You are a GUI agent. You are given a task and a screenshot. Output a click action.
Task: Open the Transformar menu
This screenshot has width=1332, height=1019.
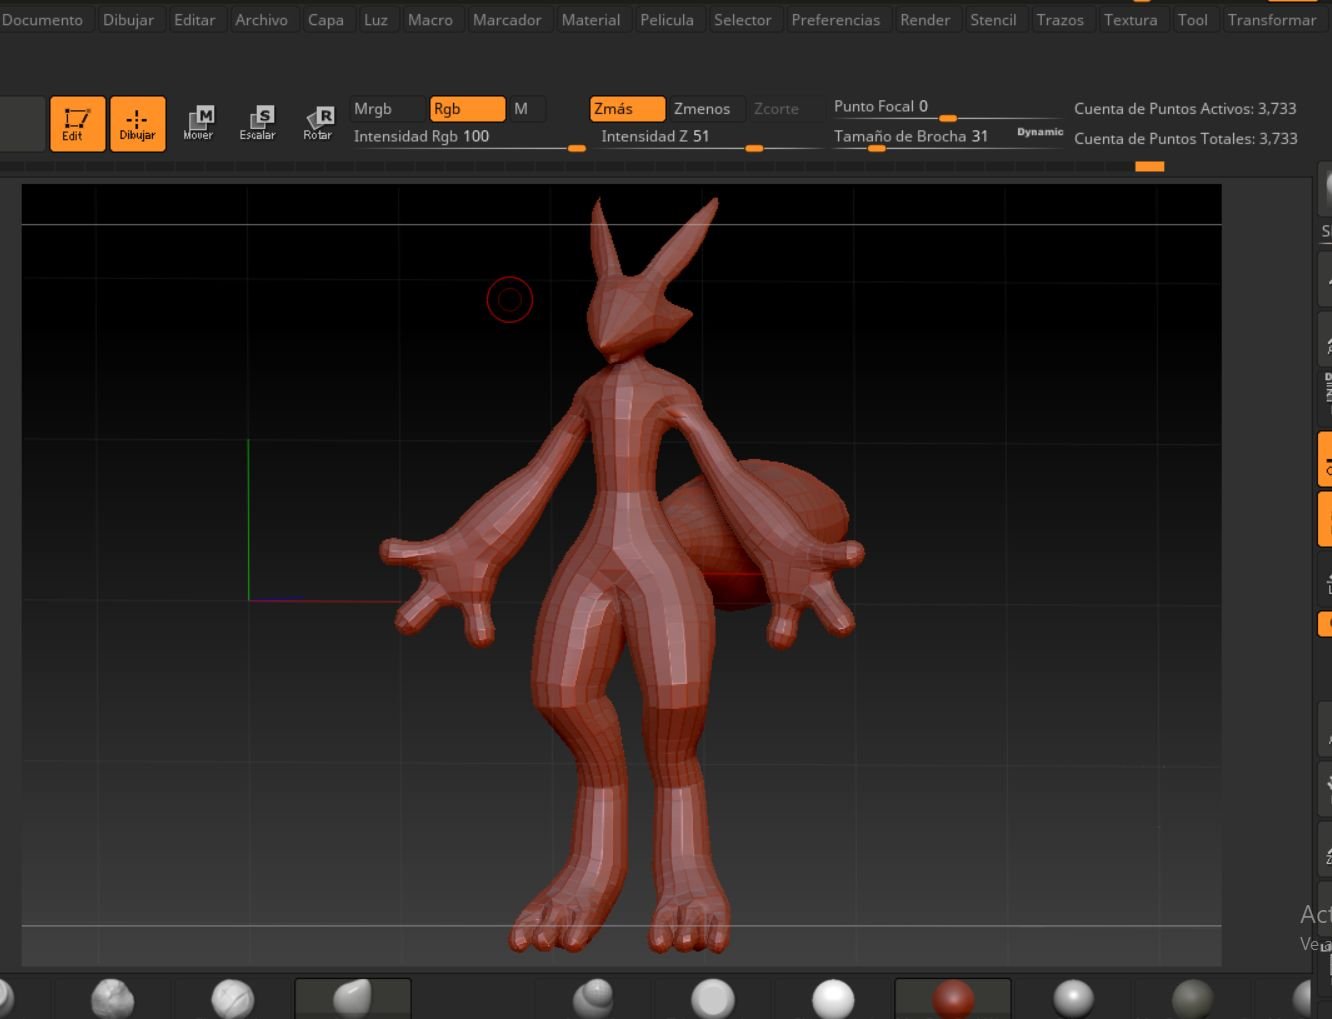click(1272, 20)
